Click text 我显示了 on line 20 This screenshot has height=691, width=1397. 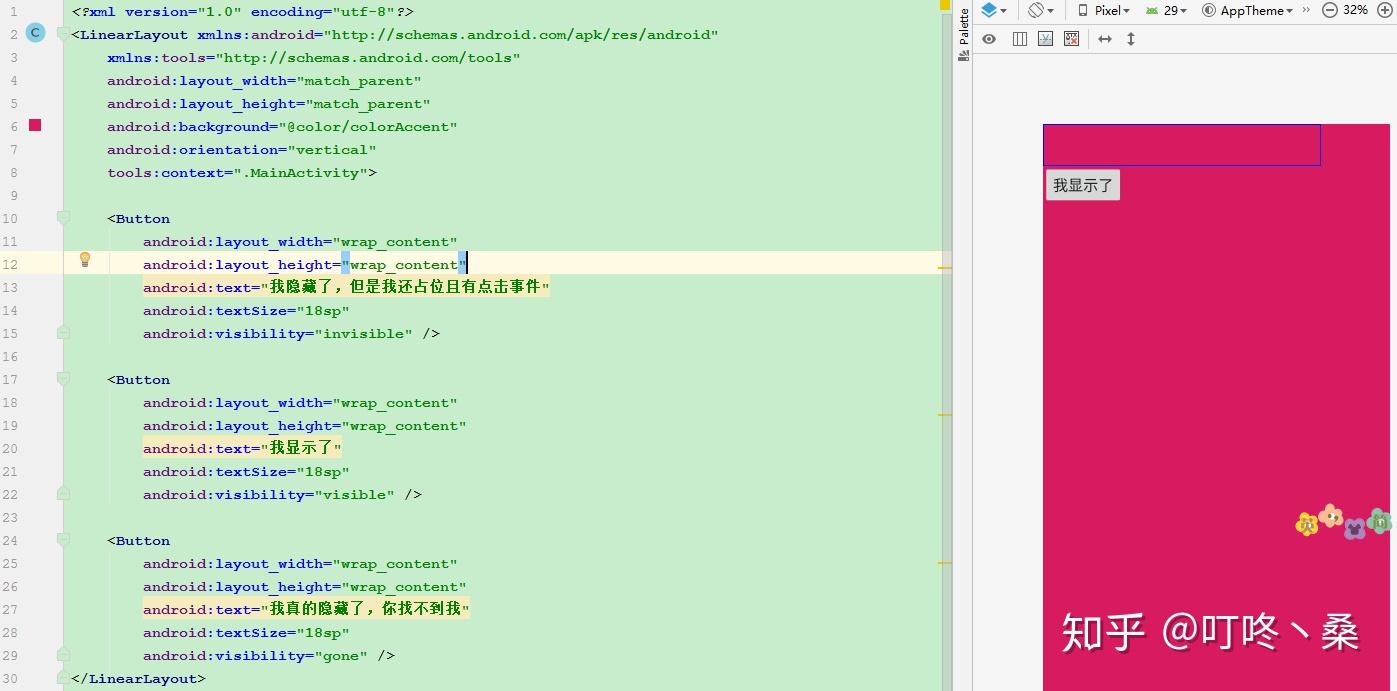[302, 448]
